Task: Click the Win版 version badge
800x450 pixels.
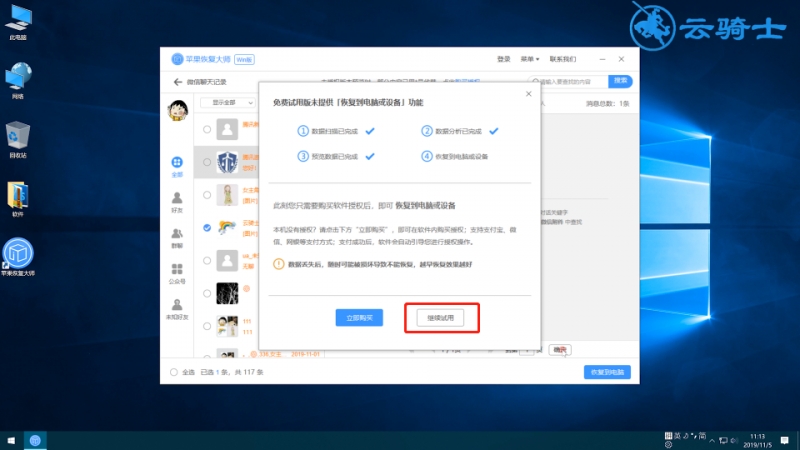Action: (244, 60)
